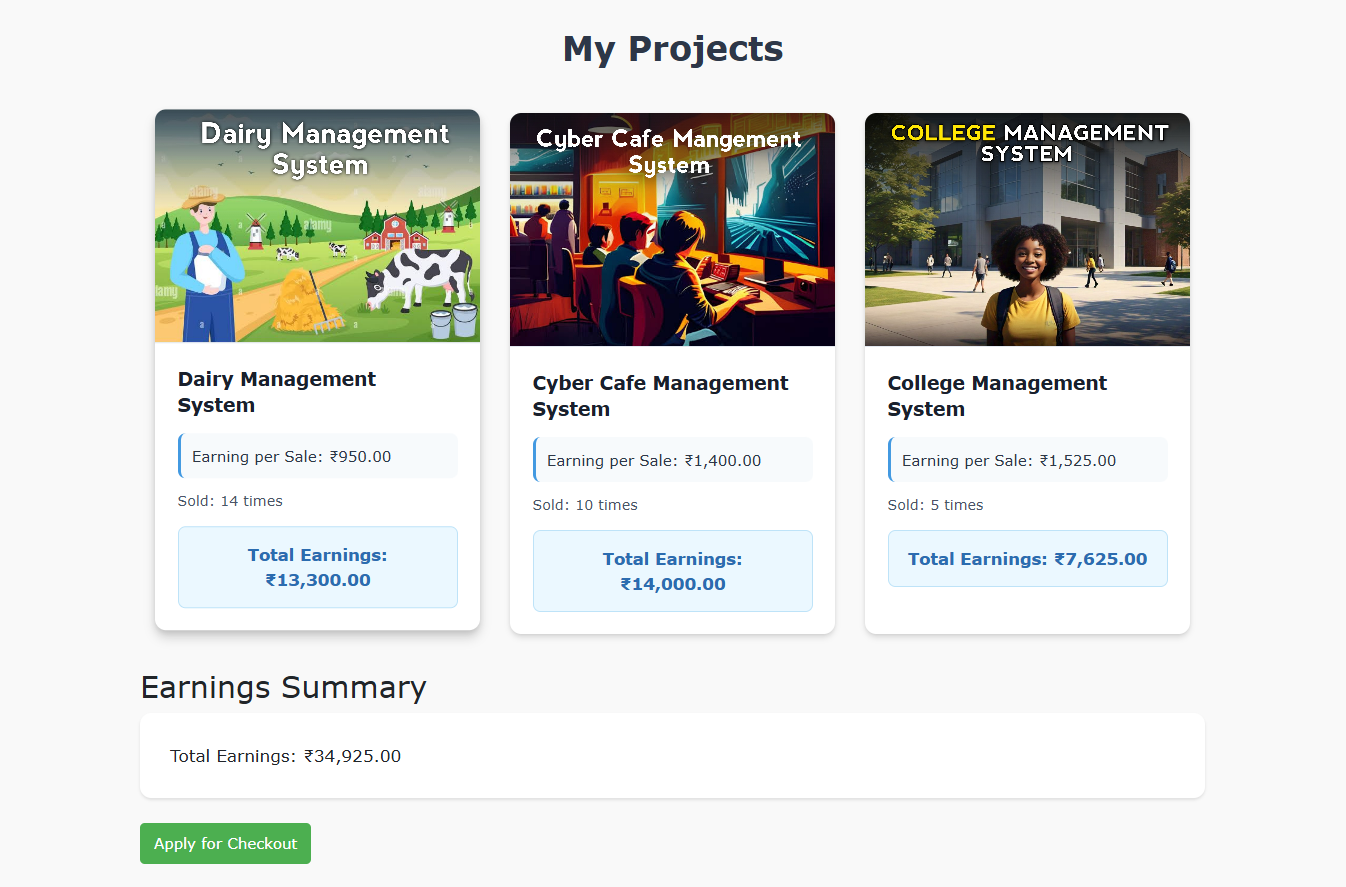Select the Earning per Sale ₹1,400.00 field

coord(672,460)
